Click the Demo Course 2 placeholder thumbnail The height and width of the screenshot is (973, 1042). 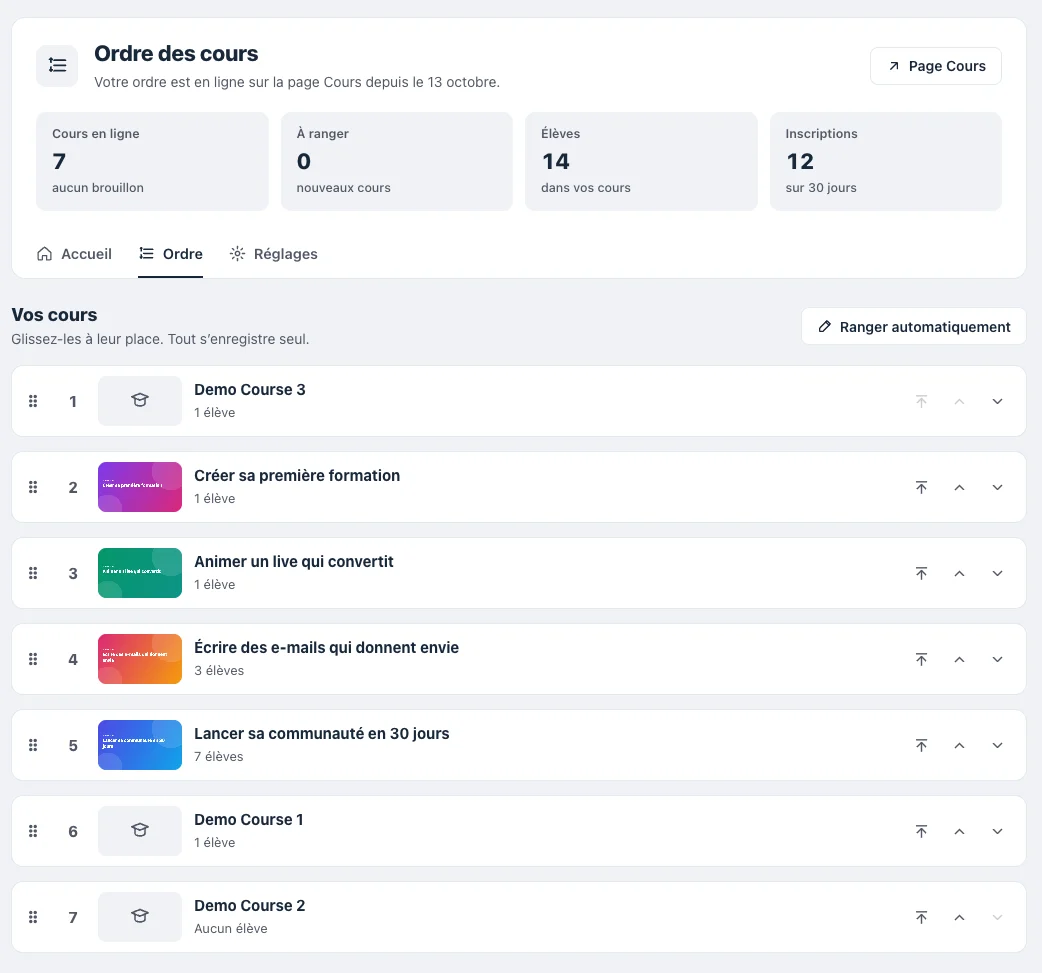pos(140,917)
